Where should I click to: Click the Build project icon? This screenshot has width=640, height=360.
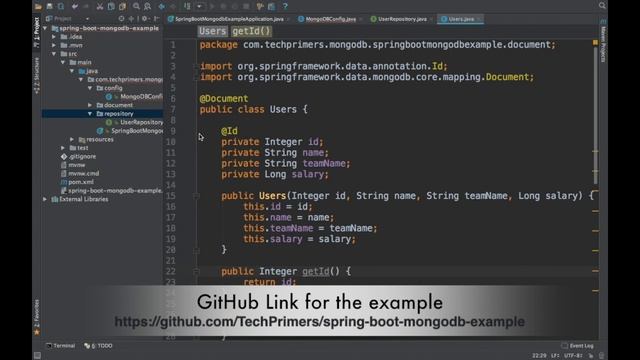click(x=187, y=7)
